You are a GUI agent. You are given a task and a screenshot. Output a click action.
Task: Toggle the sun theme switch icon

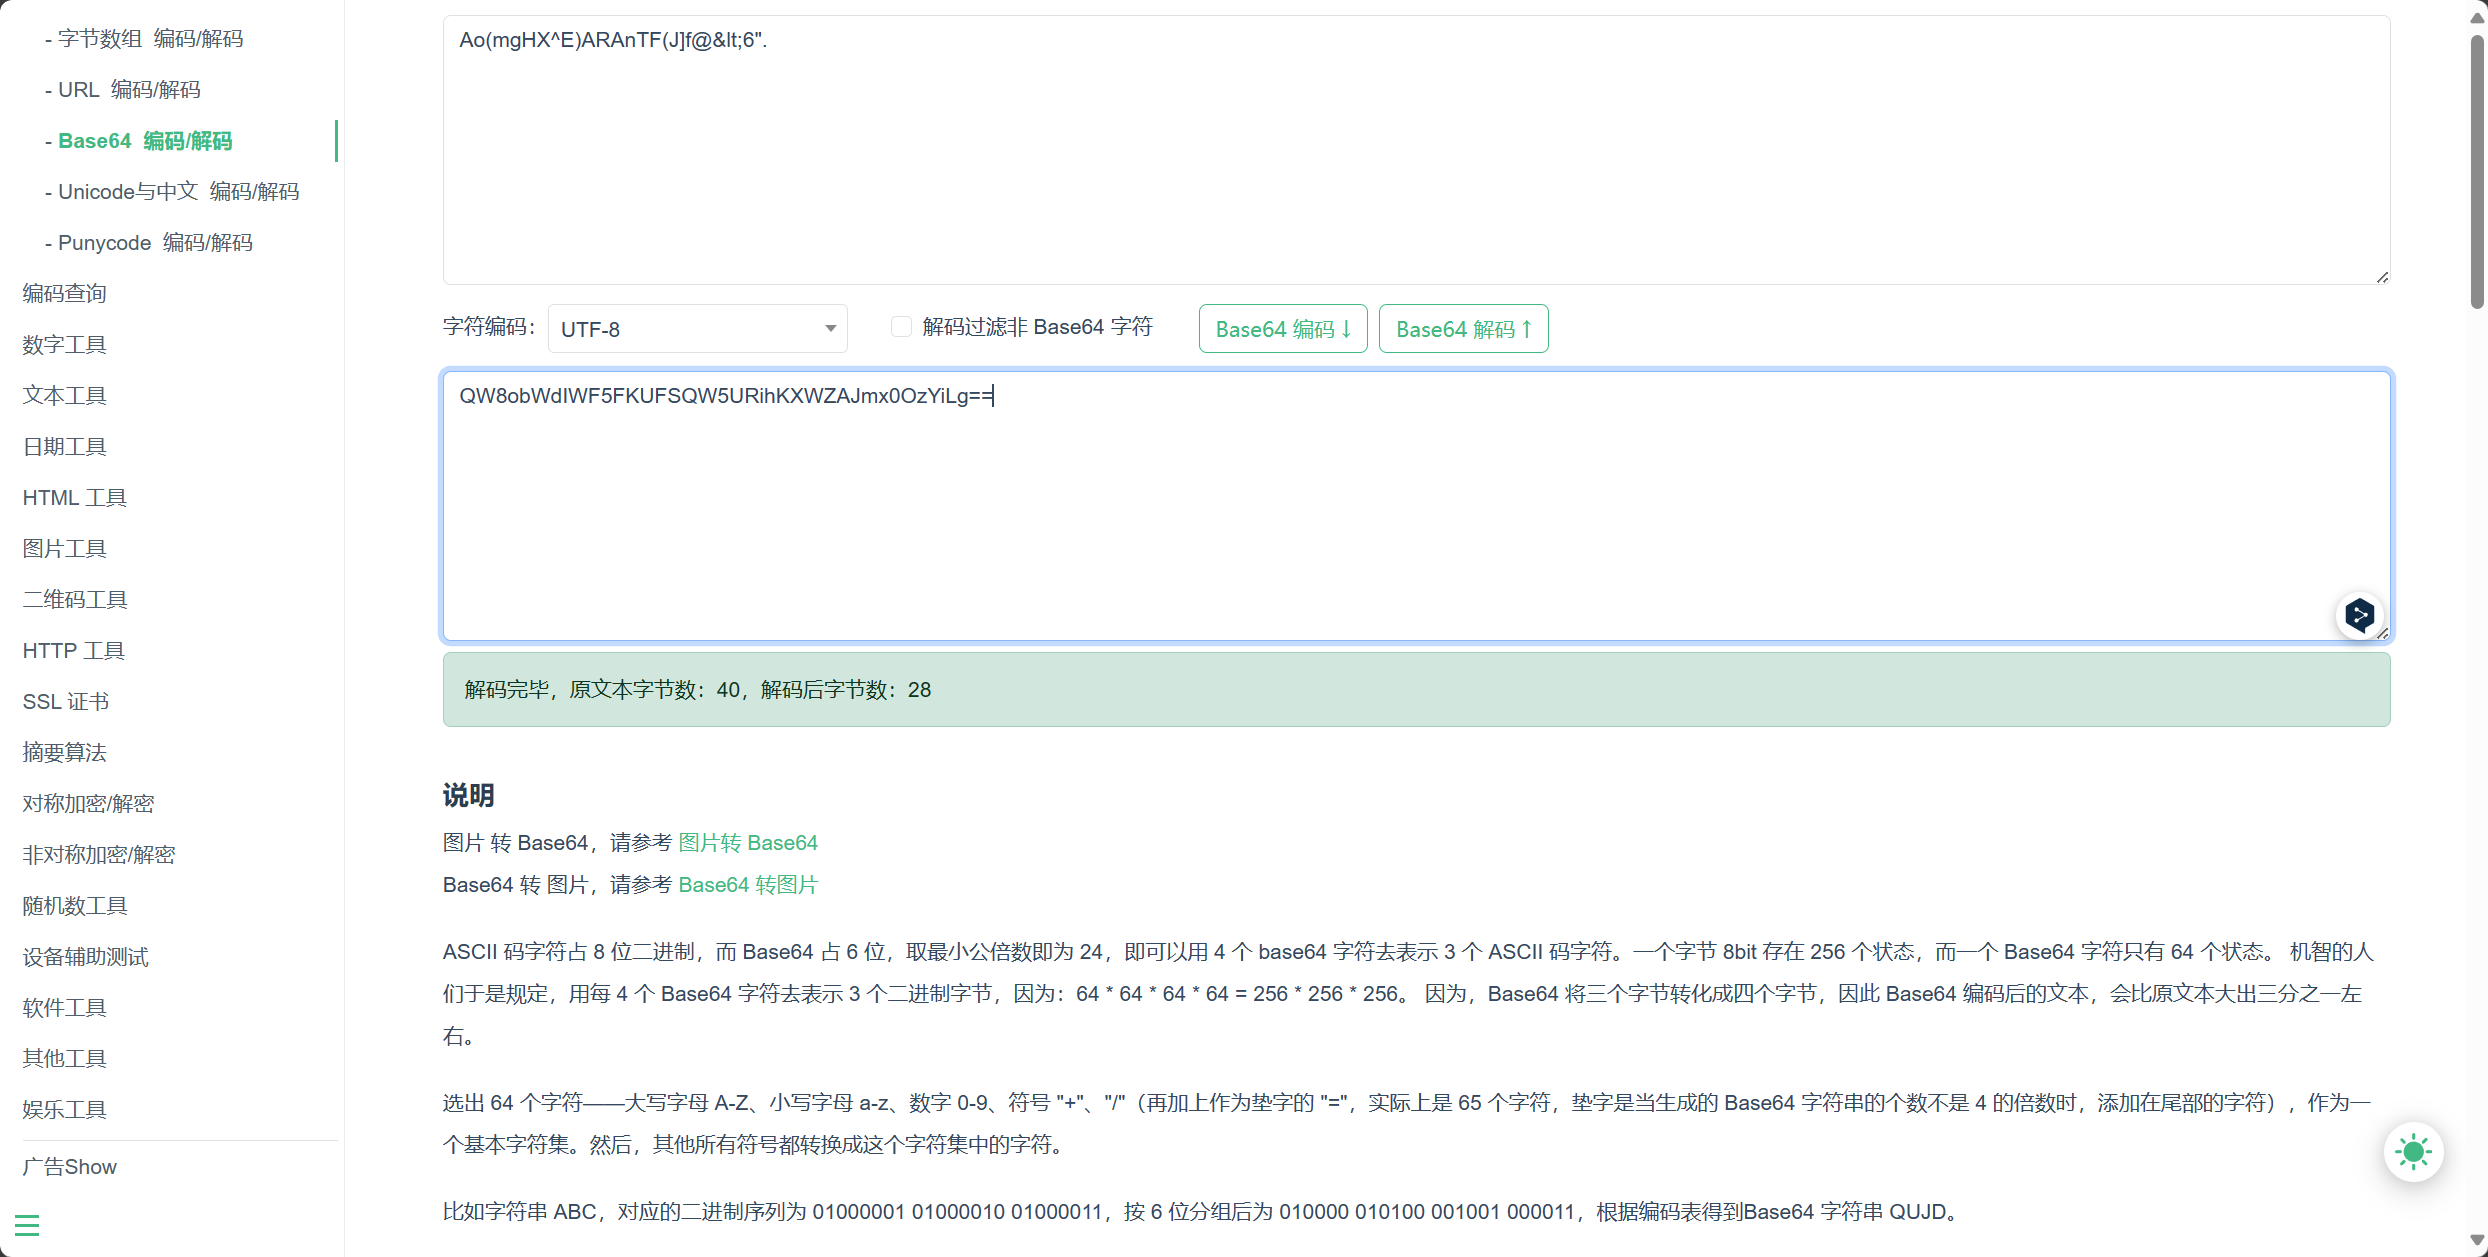point(2413,1152)
